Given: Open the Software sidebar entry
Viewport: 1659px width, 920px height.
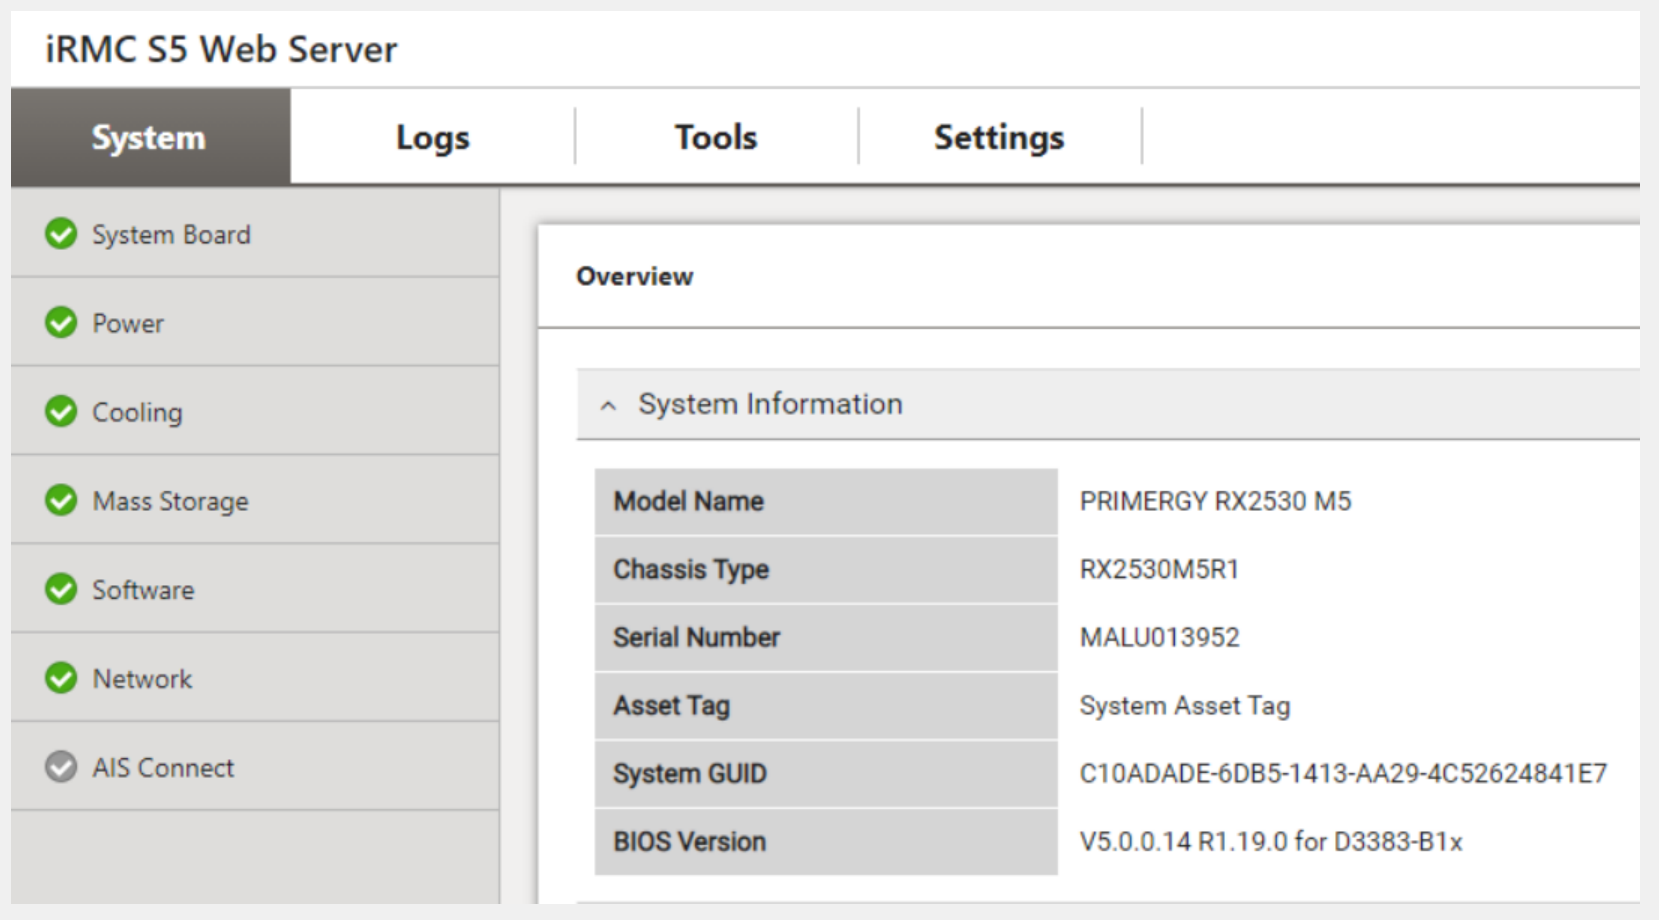Looking at the screenshot, I should 255,589.
